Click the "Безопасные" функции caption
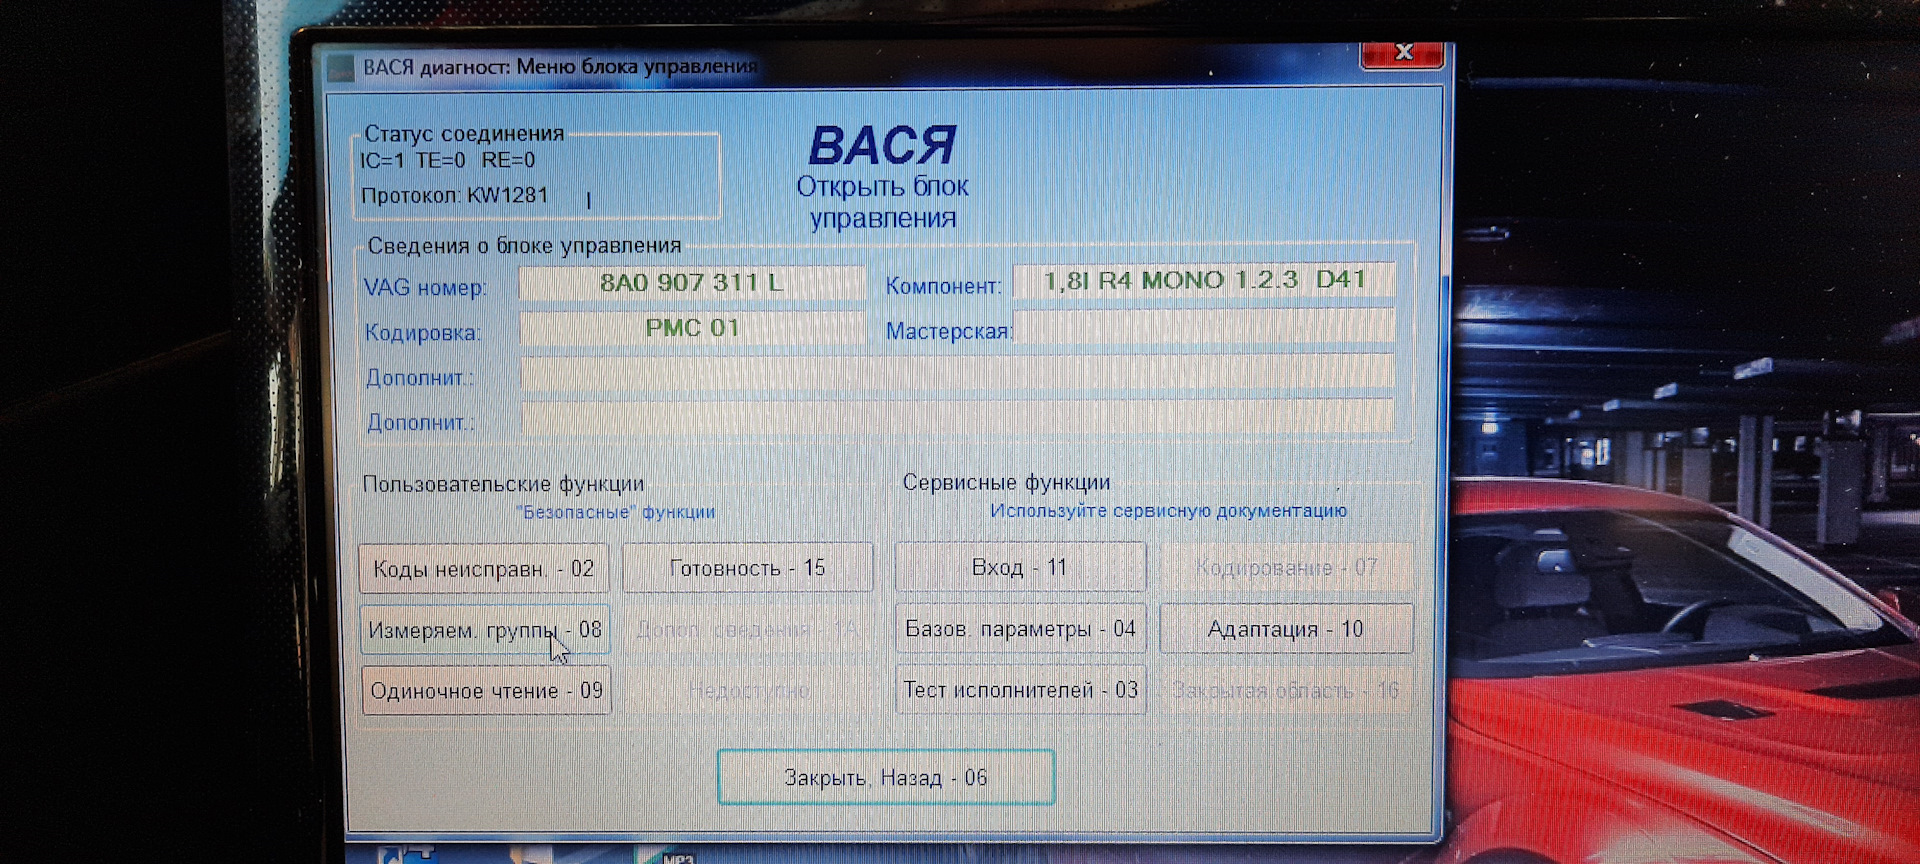This screenshot has height=864, width=1920. (615, 512)
